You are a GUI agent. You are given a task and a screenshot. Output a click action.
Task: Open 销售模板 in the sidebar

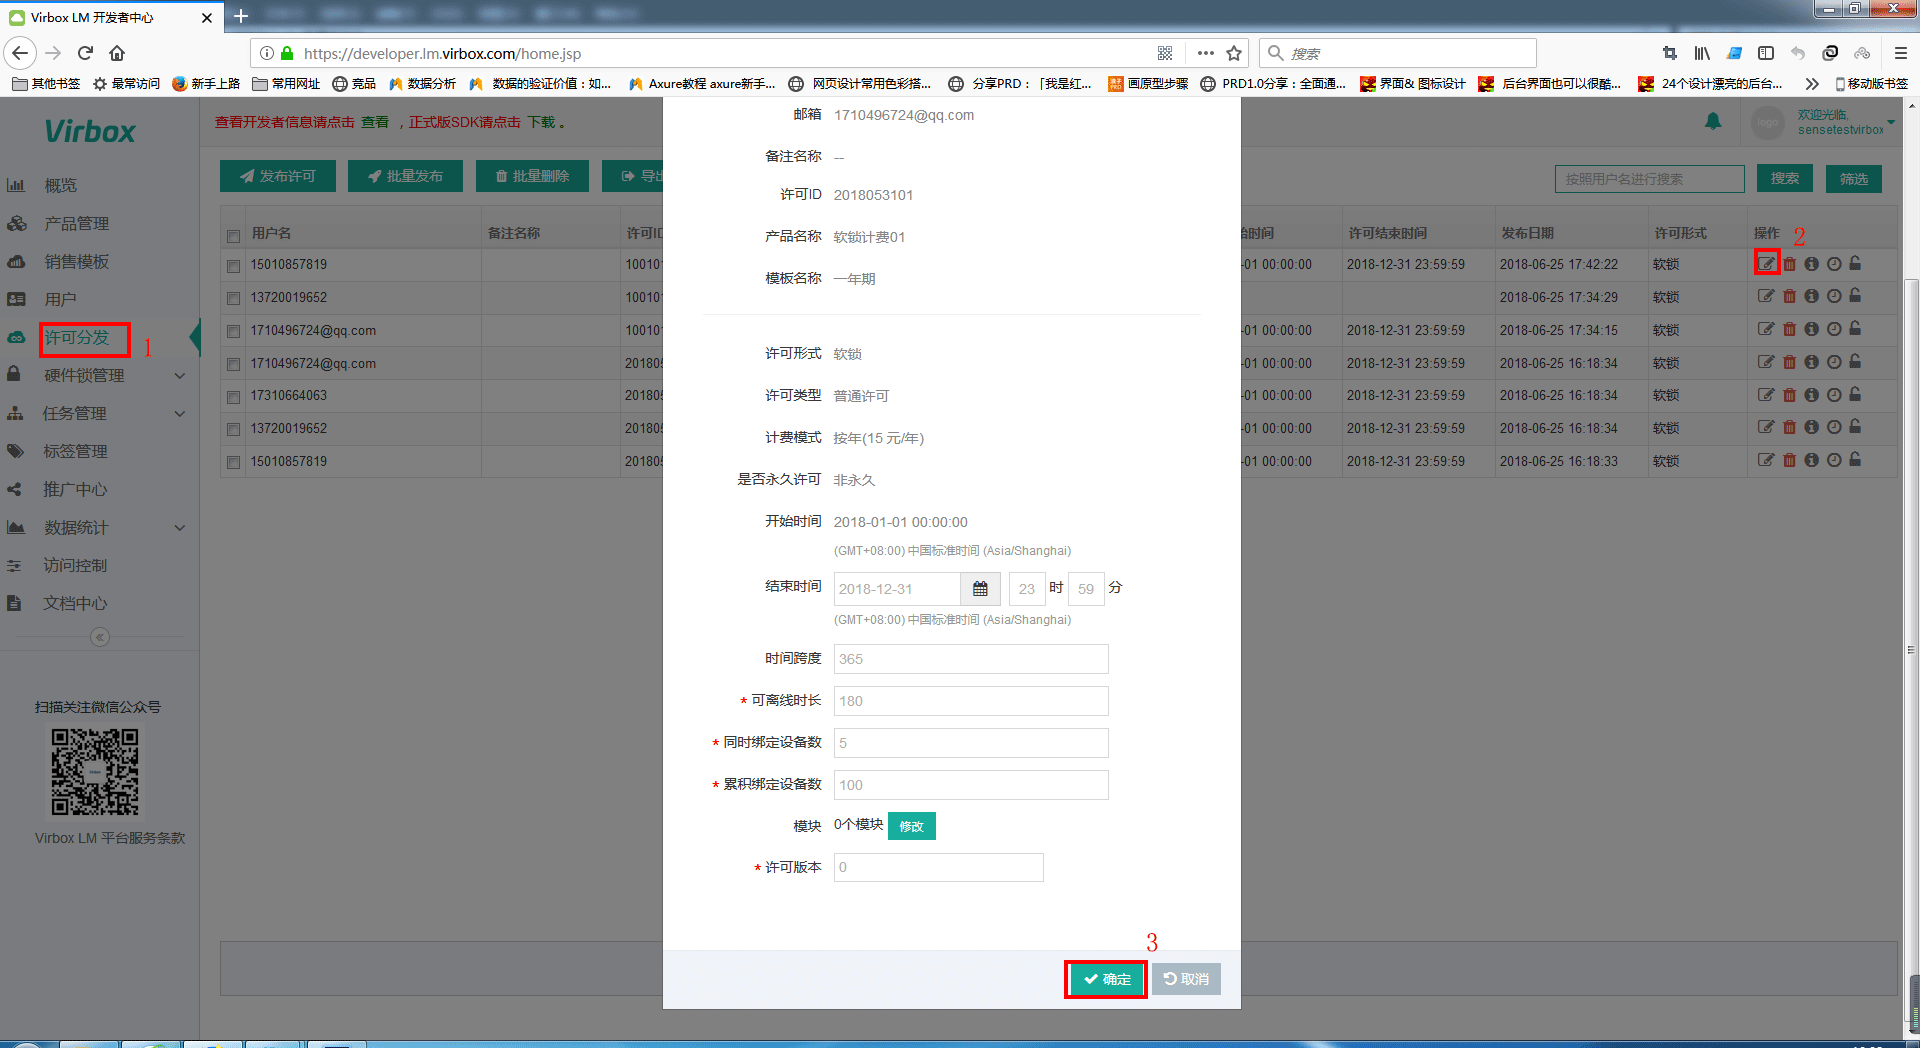point(76,261)
